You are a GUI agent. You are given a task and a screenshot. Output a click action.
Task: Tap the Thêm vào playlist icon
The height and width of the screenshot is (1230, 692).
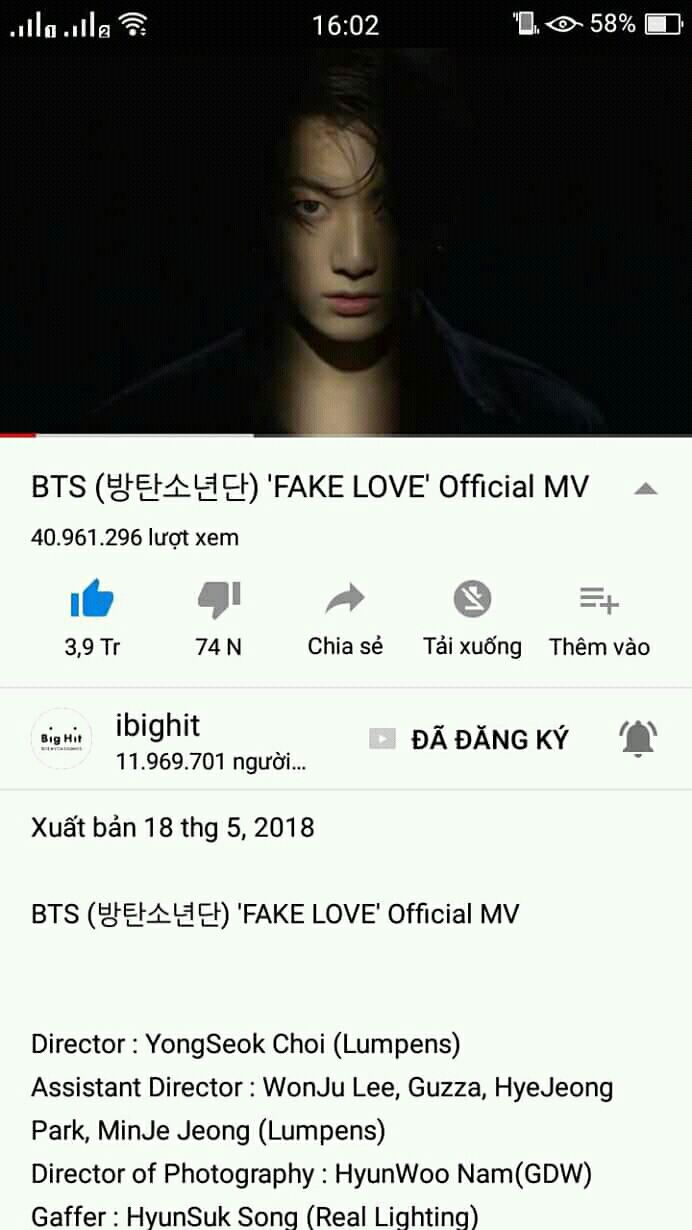coord(599,600)
